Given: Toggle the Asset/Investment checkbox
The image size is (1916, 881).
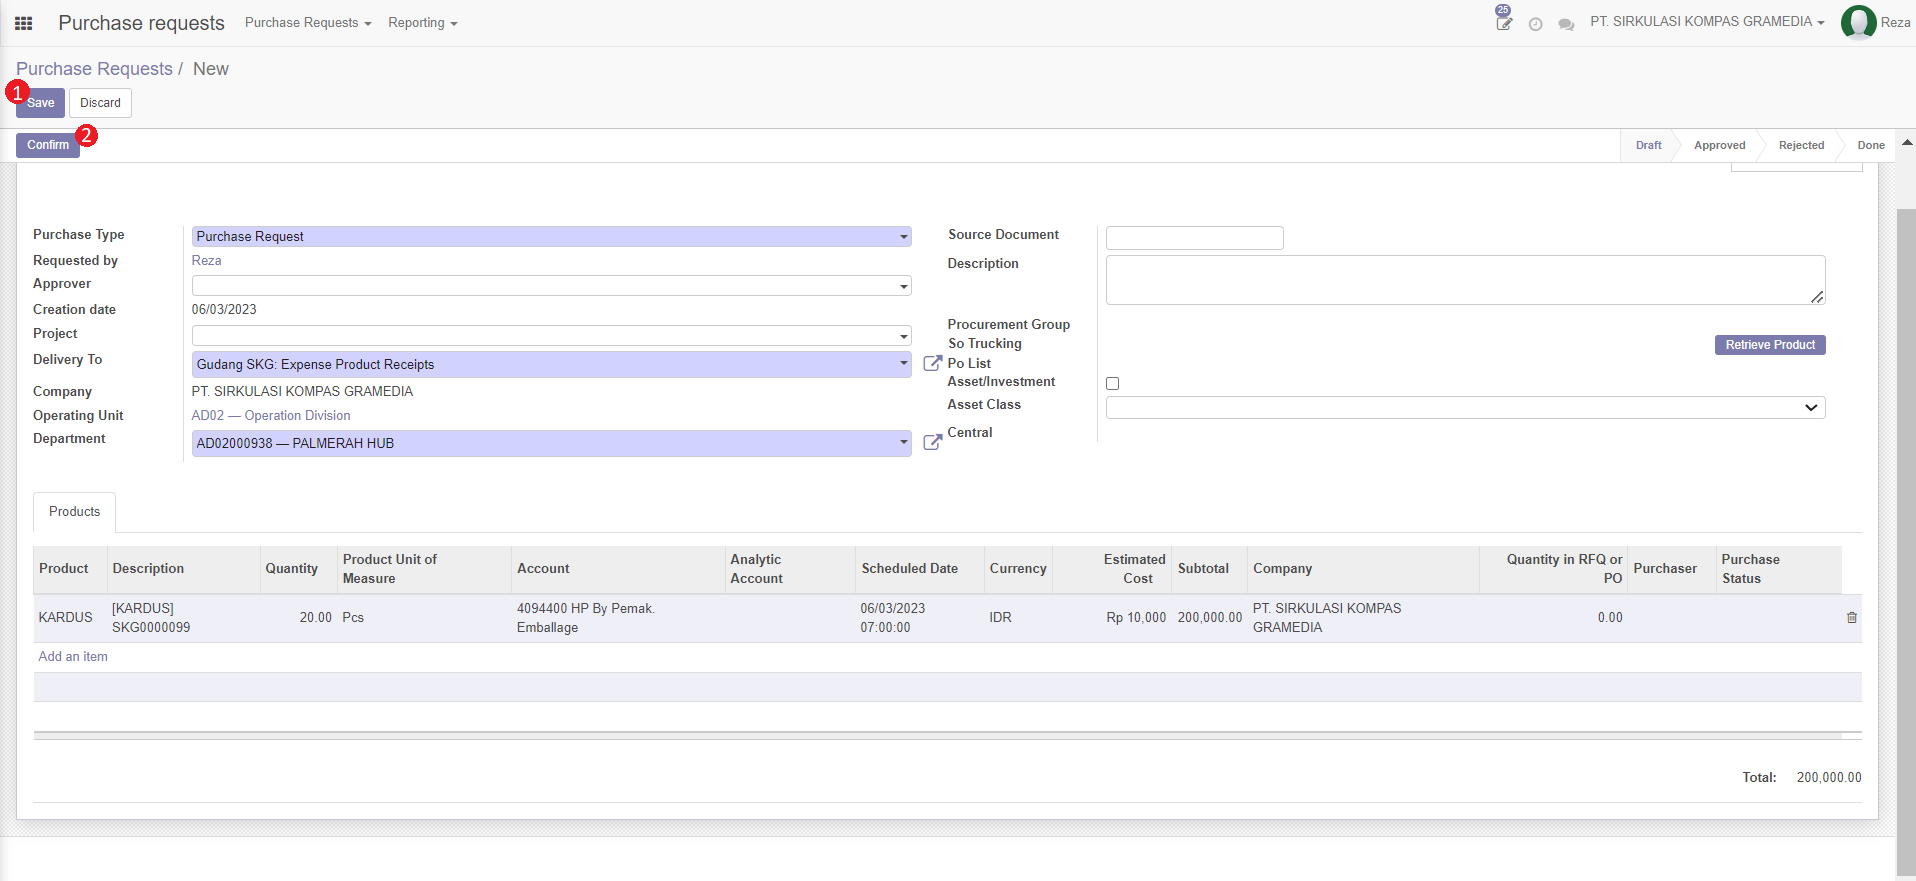Looking at the screenshot, I should tap(1112, 383).
